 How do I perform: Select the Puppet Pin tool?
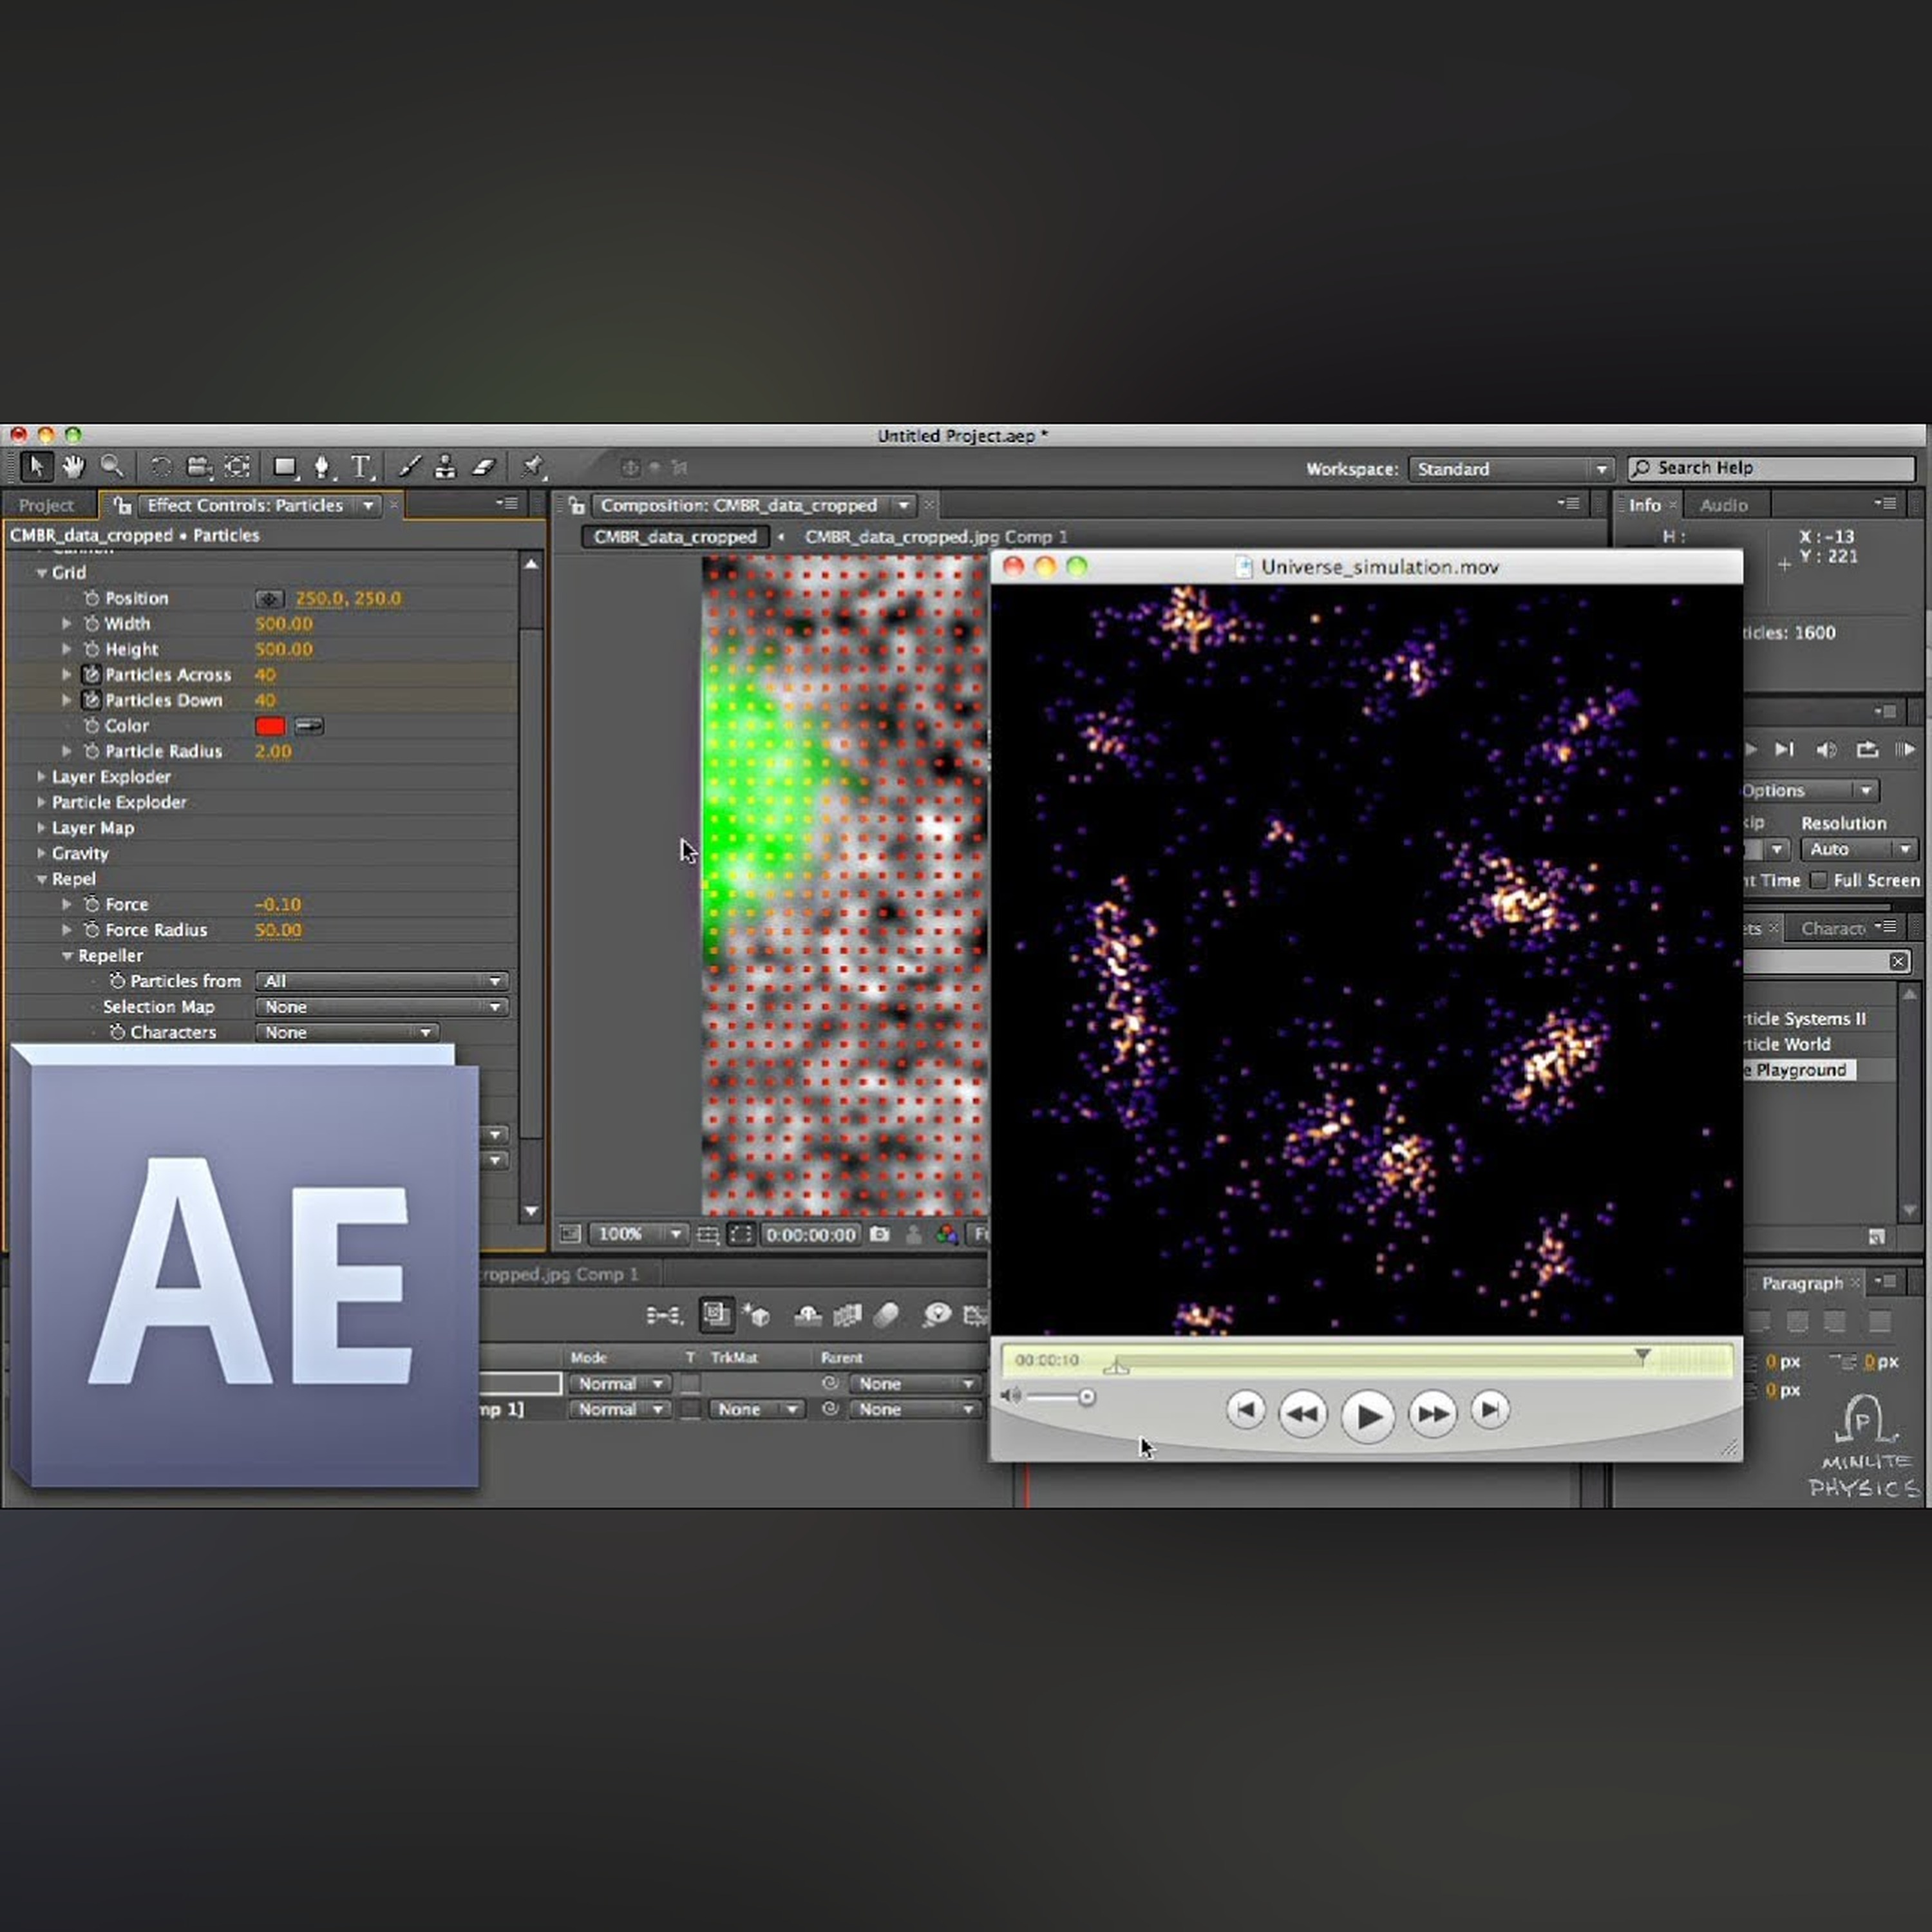(533, 467)
